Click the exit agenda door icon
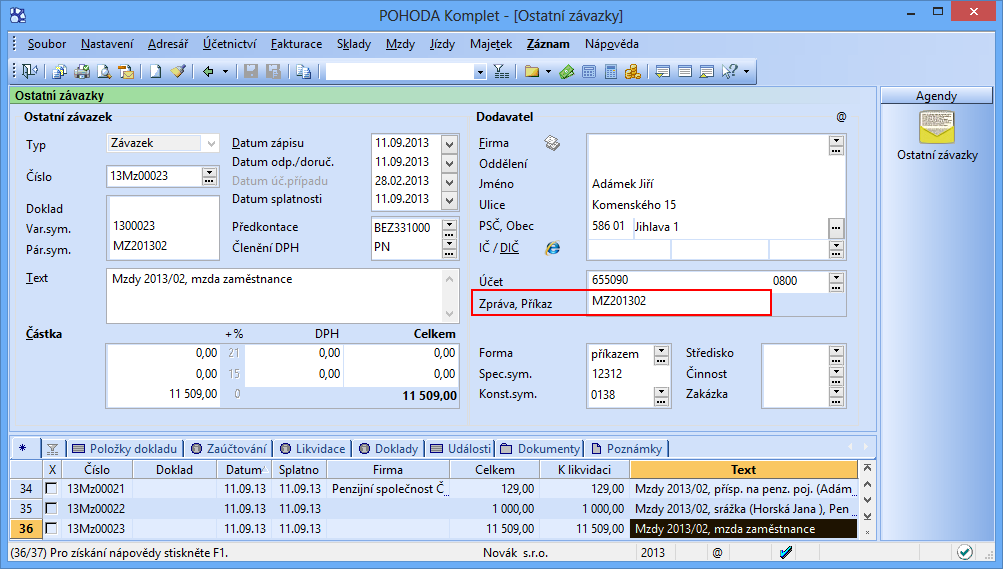This screenshot has width=1003, height=569. 29,72
